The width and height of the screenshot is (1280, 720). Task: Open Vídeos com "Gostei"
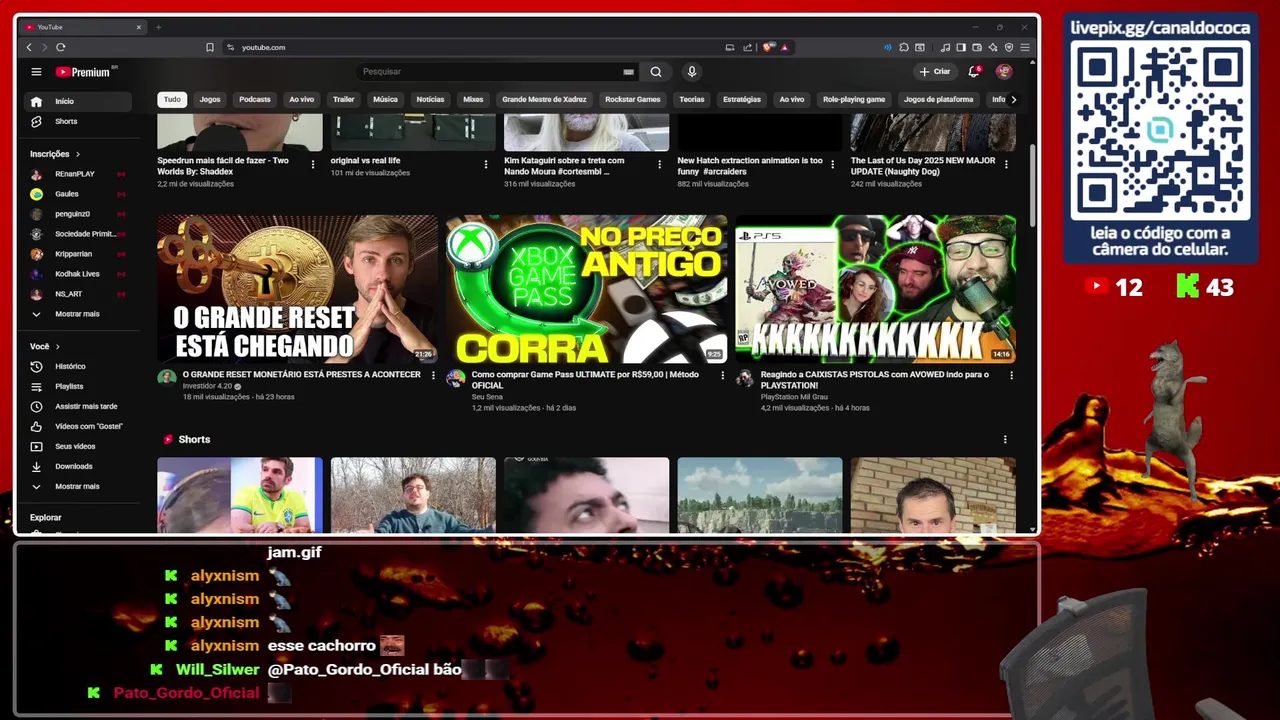pos(77,426)
